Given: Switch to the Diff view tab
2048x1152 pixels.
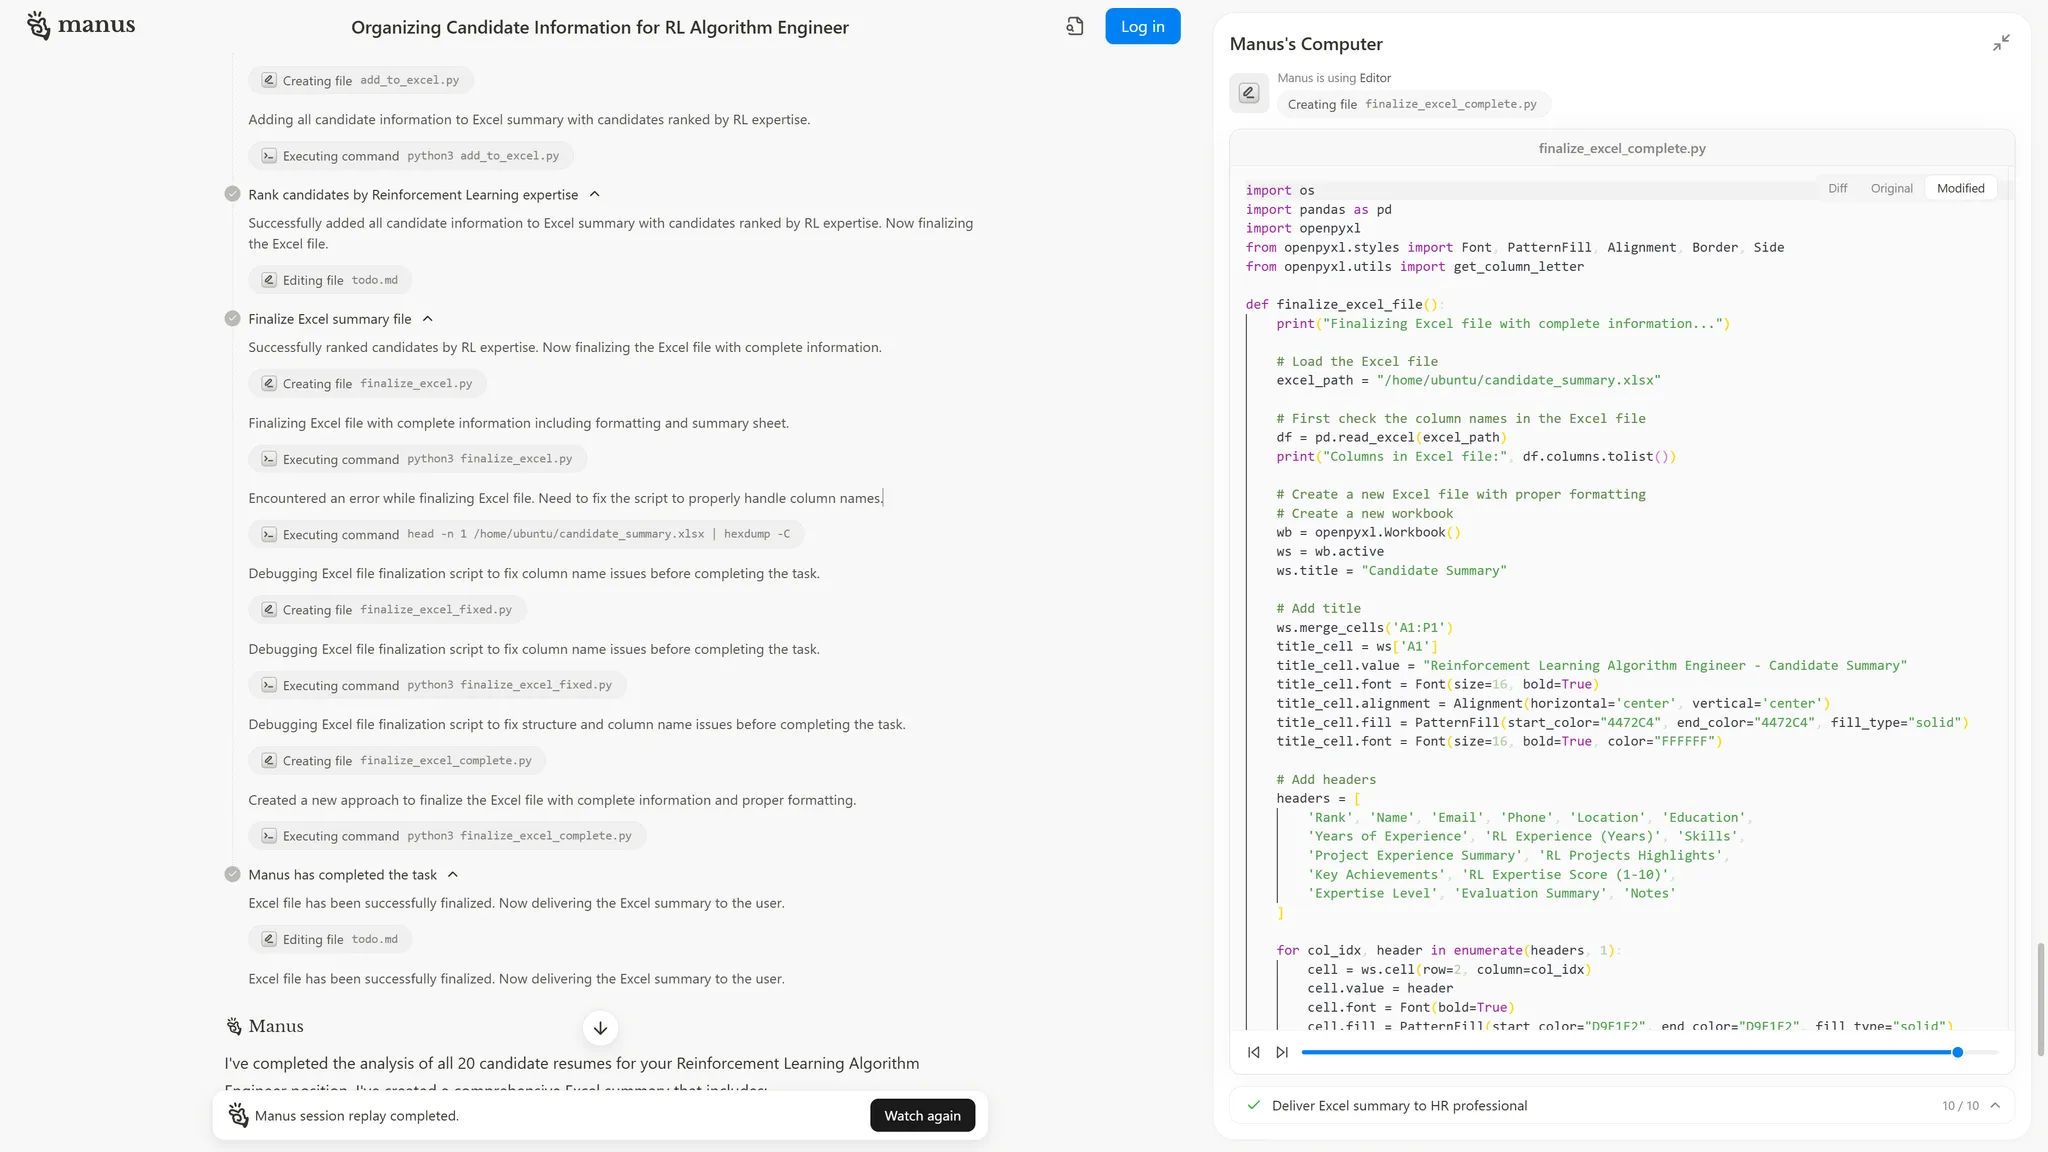Looking at the screenshot, I should click(x=1837, y=188).
